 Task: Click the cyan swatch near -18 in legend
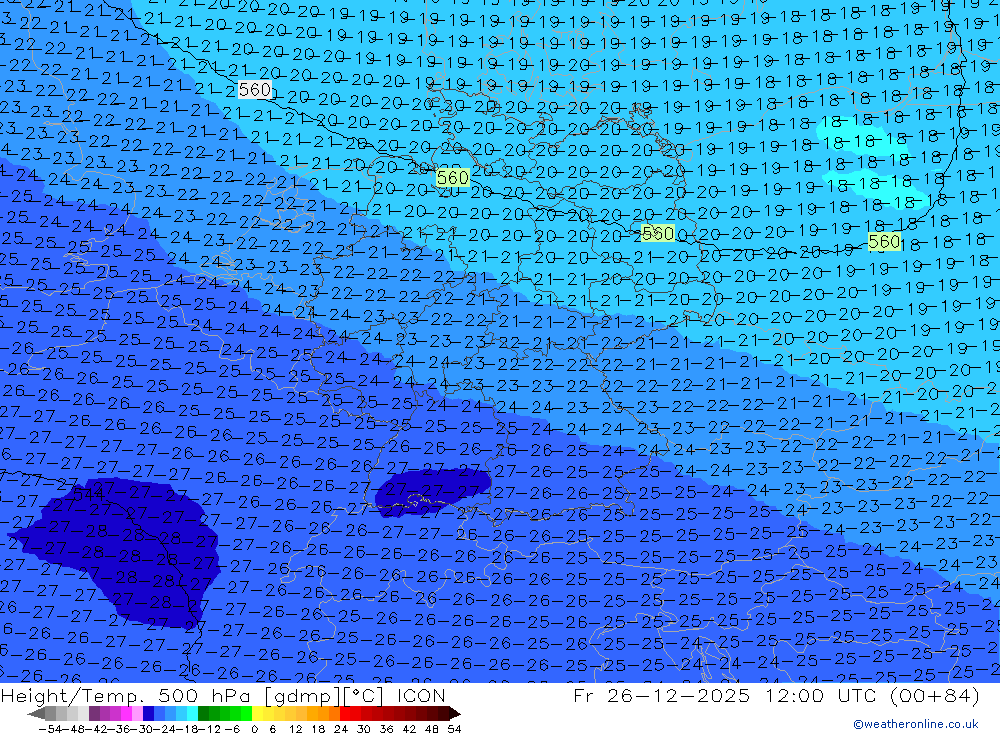coord(192,713)
